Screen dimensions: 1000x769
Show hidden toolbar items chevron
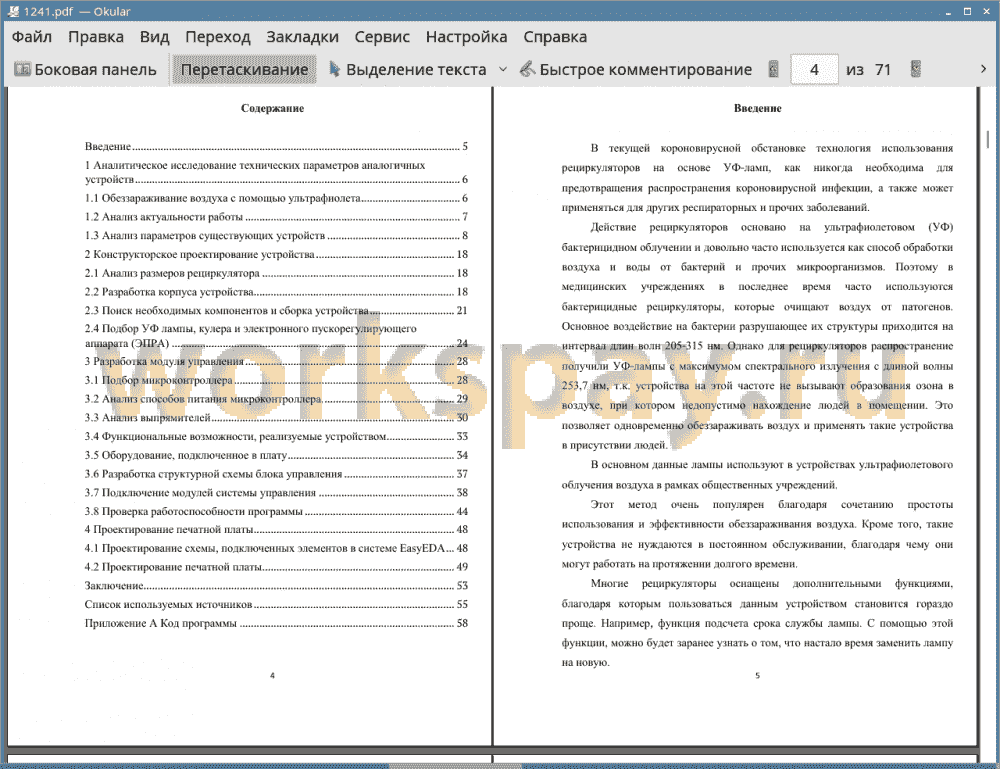click(983, 69)
